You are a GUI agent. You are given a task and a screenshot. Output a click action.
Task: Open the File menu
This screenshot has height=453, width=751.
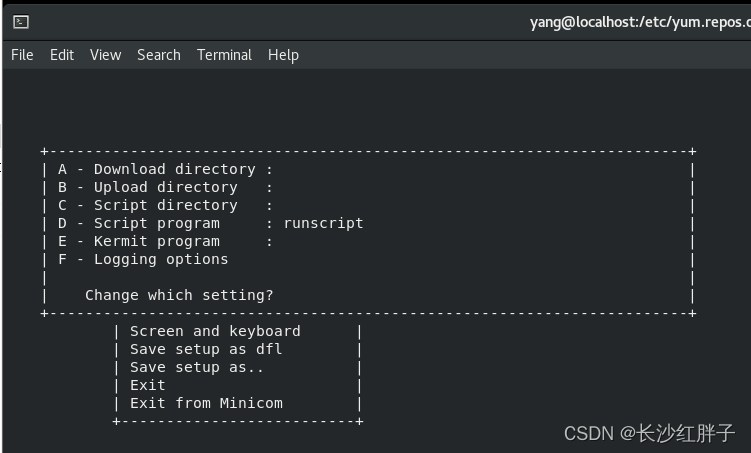pos(22,55)
